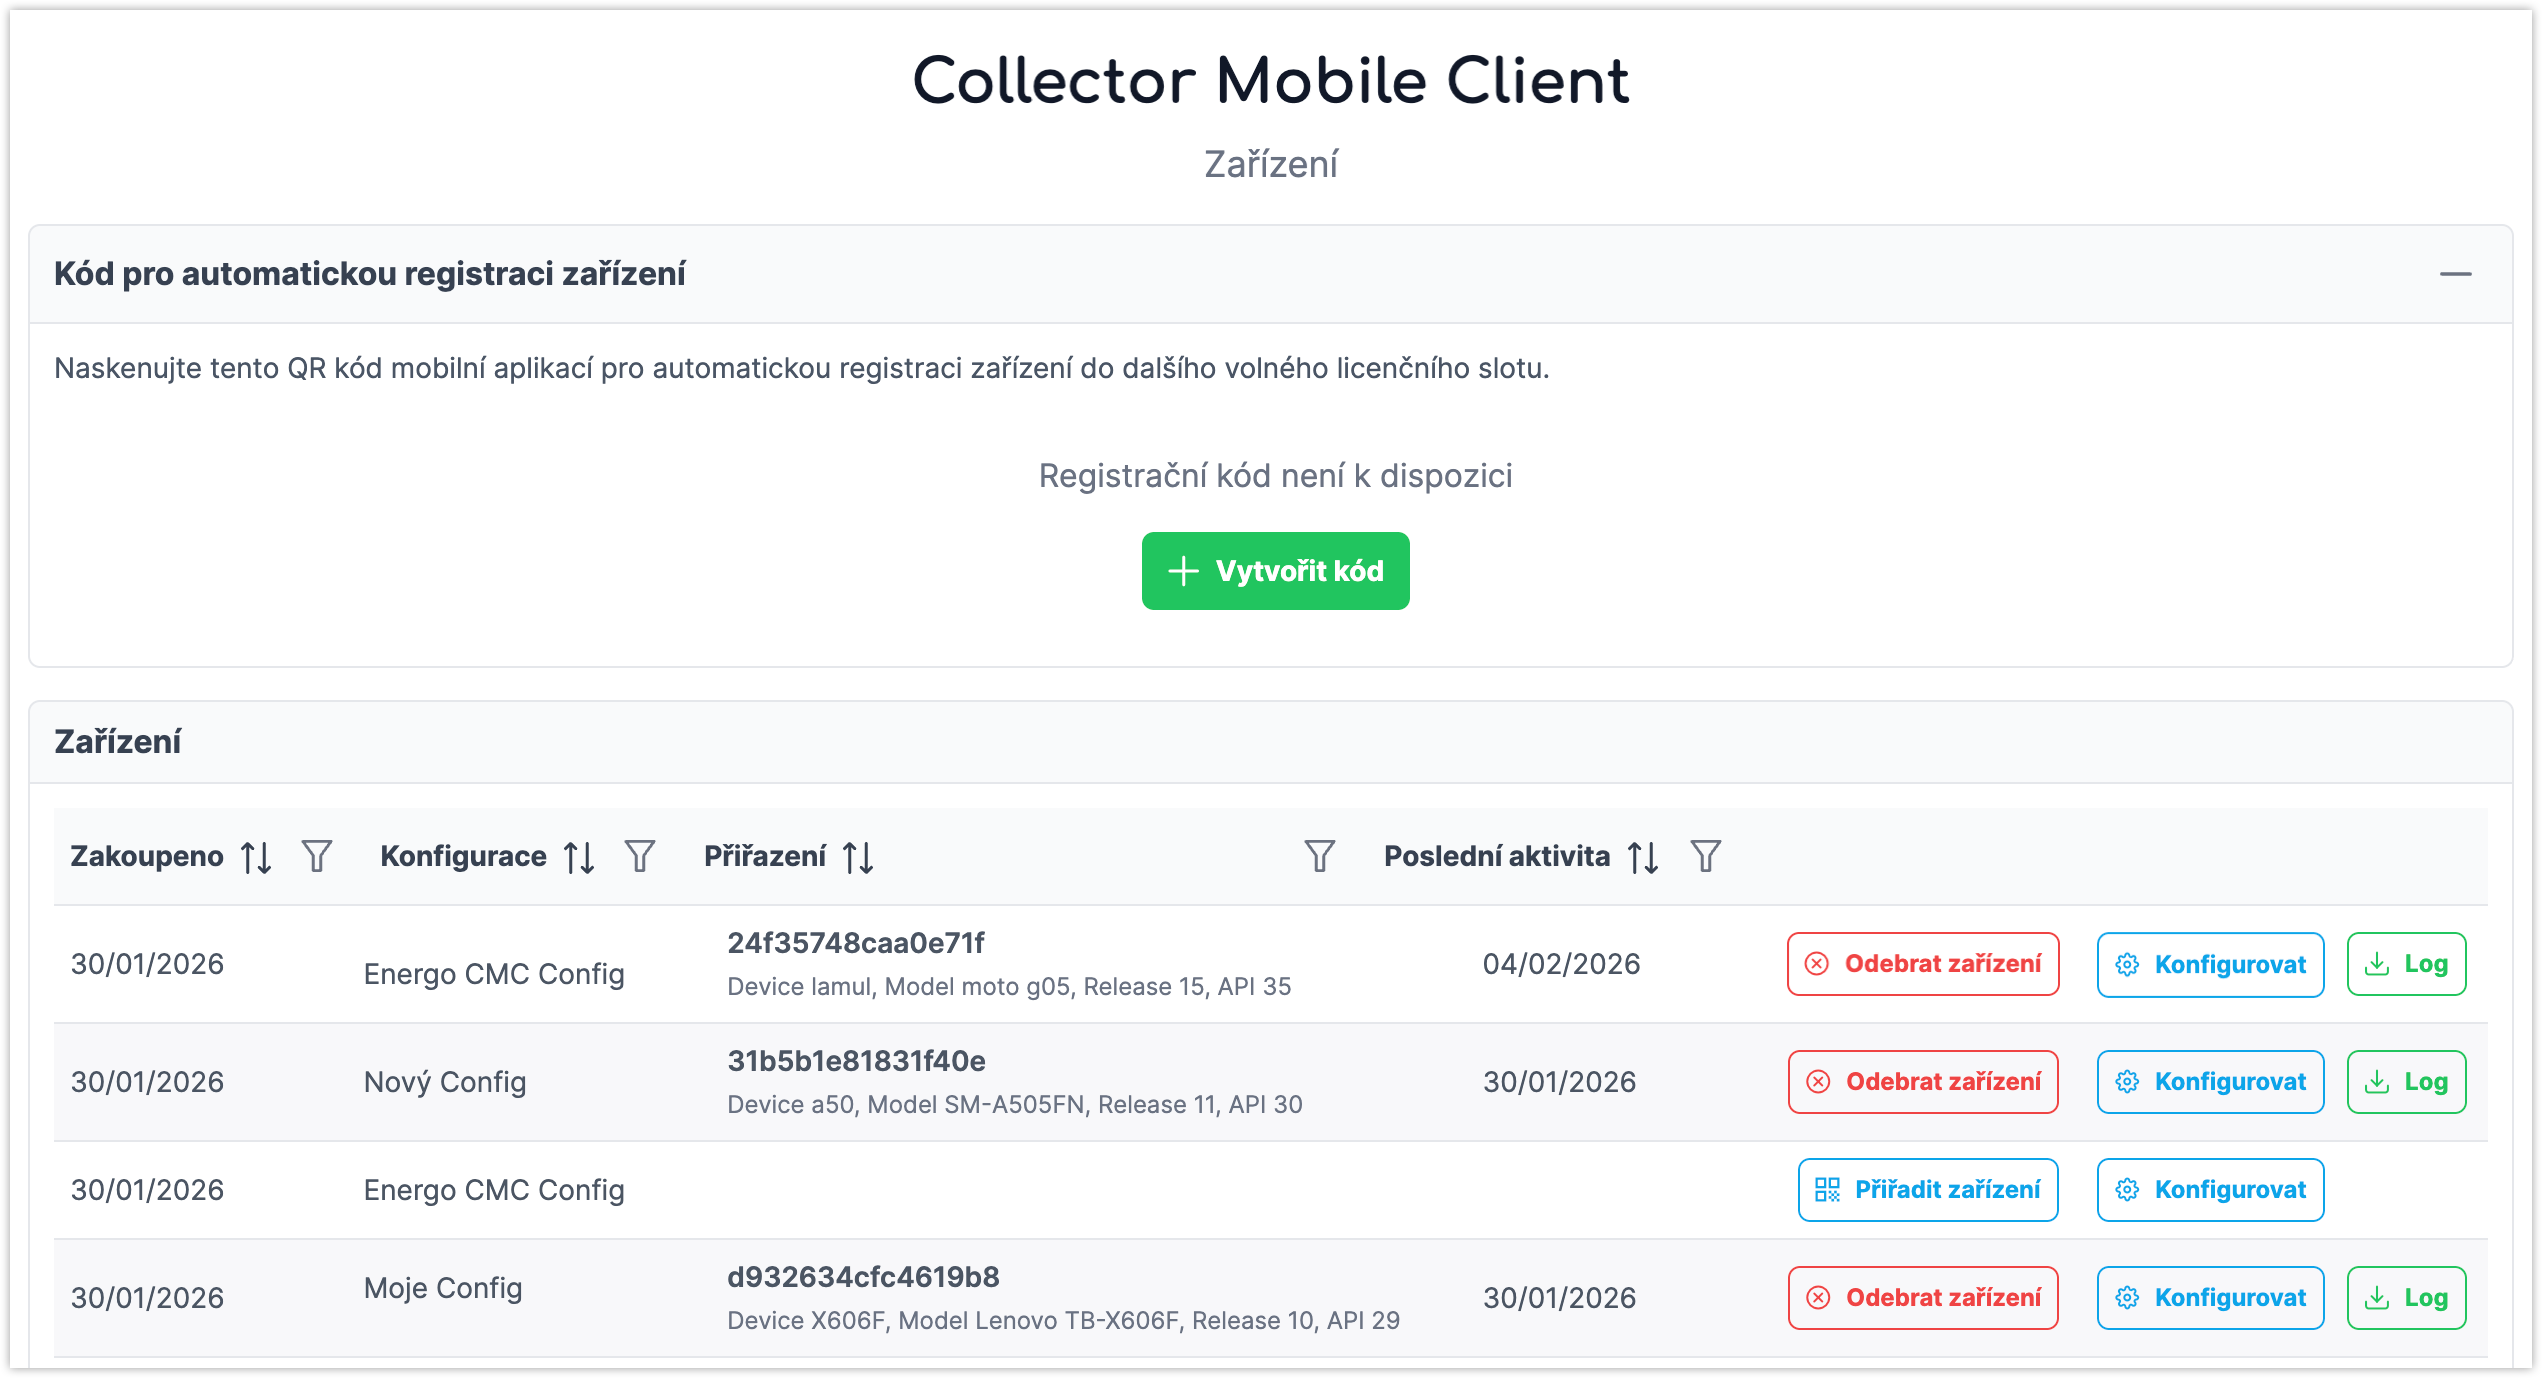Click Přiřadit zařízení for unassigned license
Viewport: 2542px width, 1378px height.
click(x=1927, y=1190)
